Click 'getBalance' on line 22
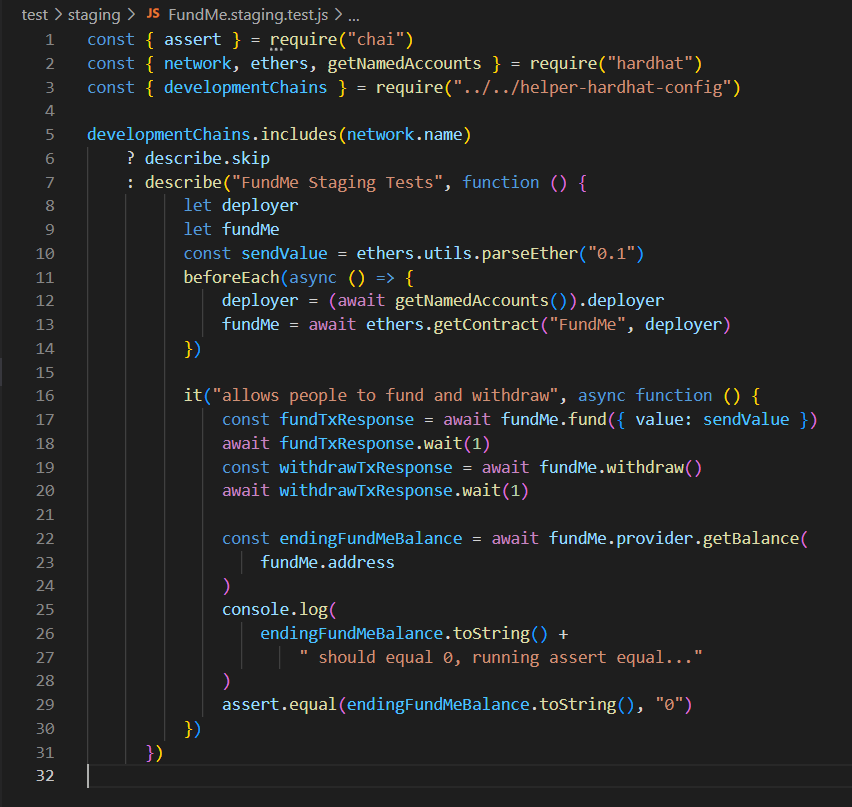Image resolution: width=852 pixels, height=807 pixels. 751,539
